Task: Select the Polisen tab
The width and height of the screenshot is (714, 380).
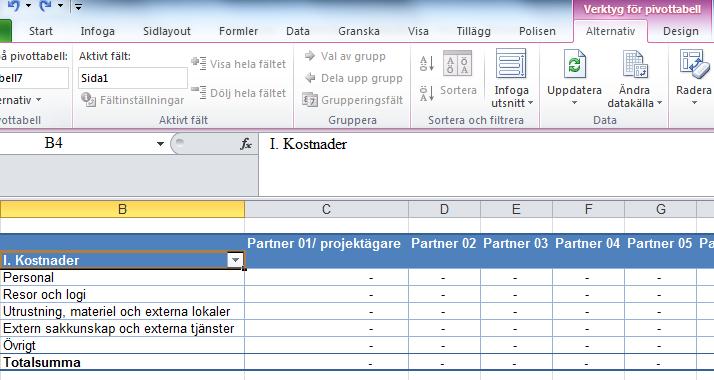Action: pos(537,31)
